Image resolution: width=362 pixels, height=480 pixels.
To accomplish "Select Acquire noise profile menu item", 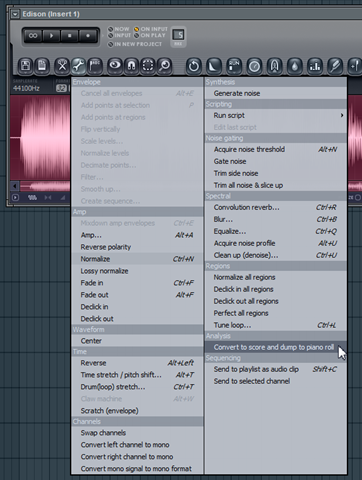I will 276,243.
